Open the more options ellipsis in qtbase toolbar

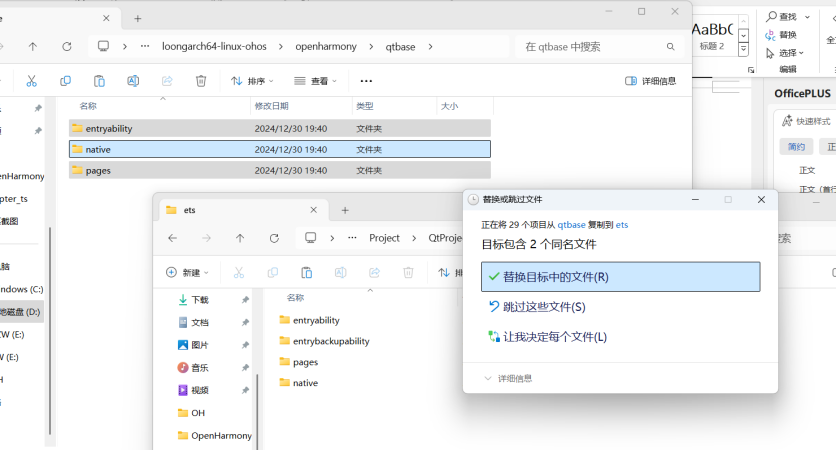[366, 81]
